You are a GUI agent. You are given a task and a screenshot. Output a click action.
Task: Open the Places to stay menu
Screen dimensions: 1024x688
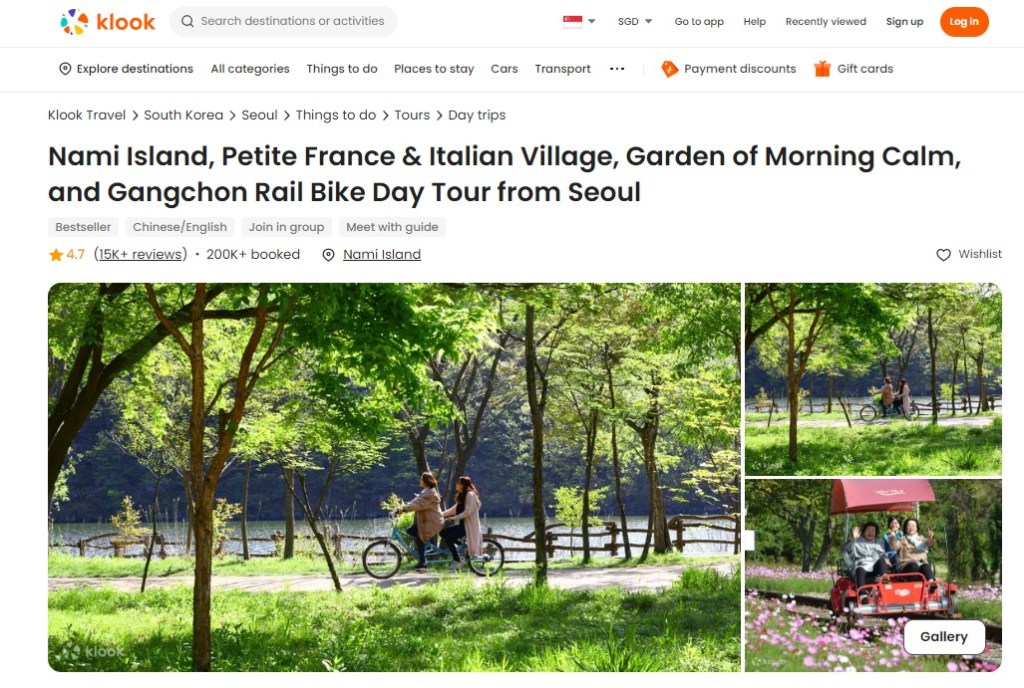[x=434, y=69]
